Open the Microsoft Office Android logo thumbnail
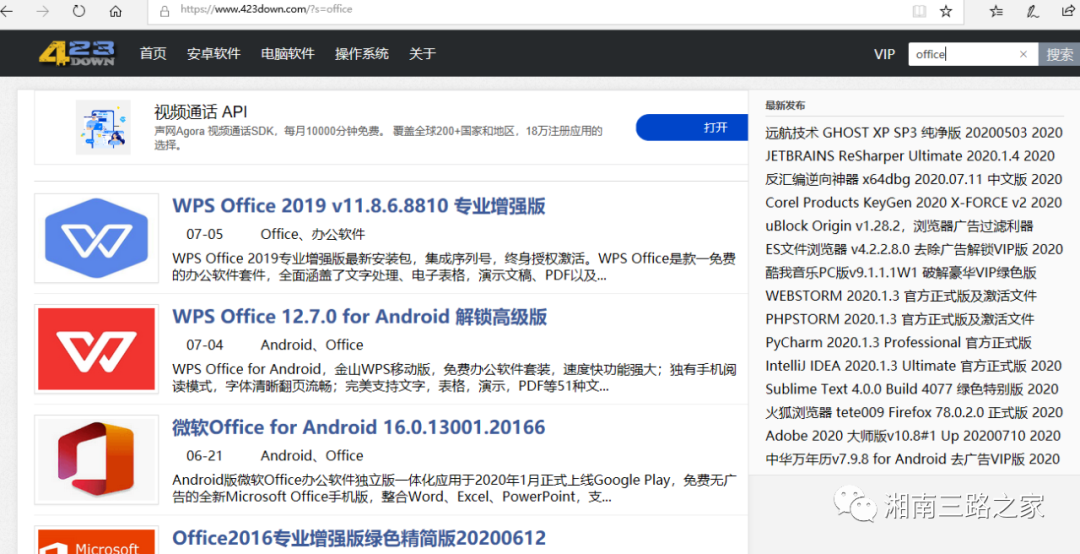1080x554 pixels. (x=96, y=460)
